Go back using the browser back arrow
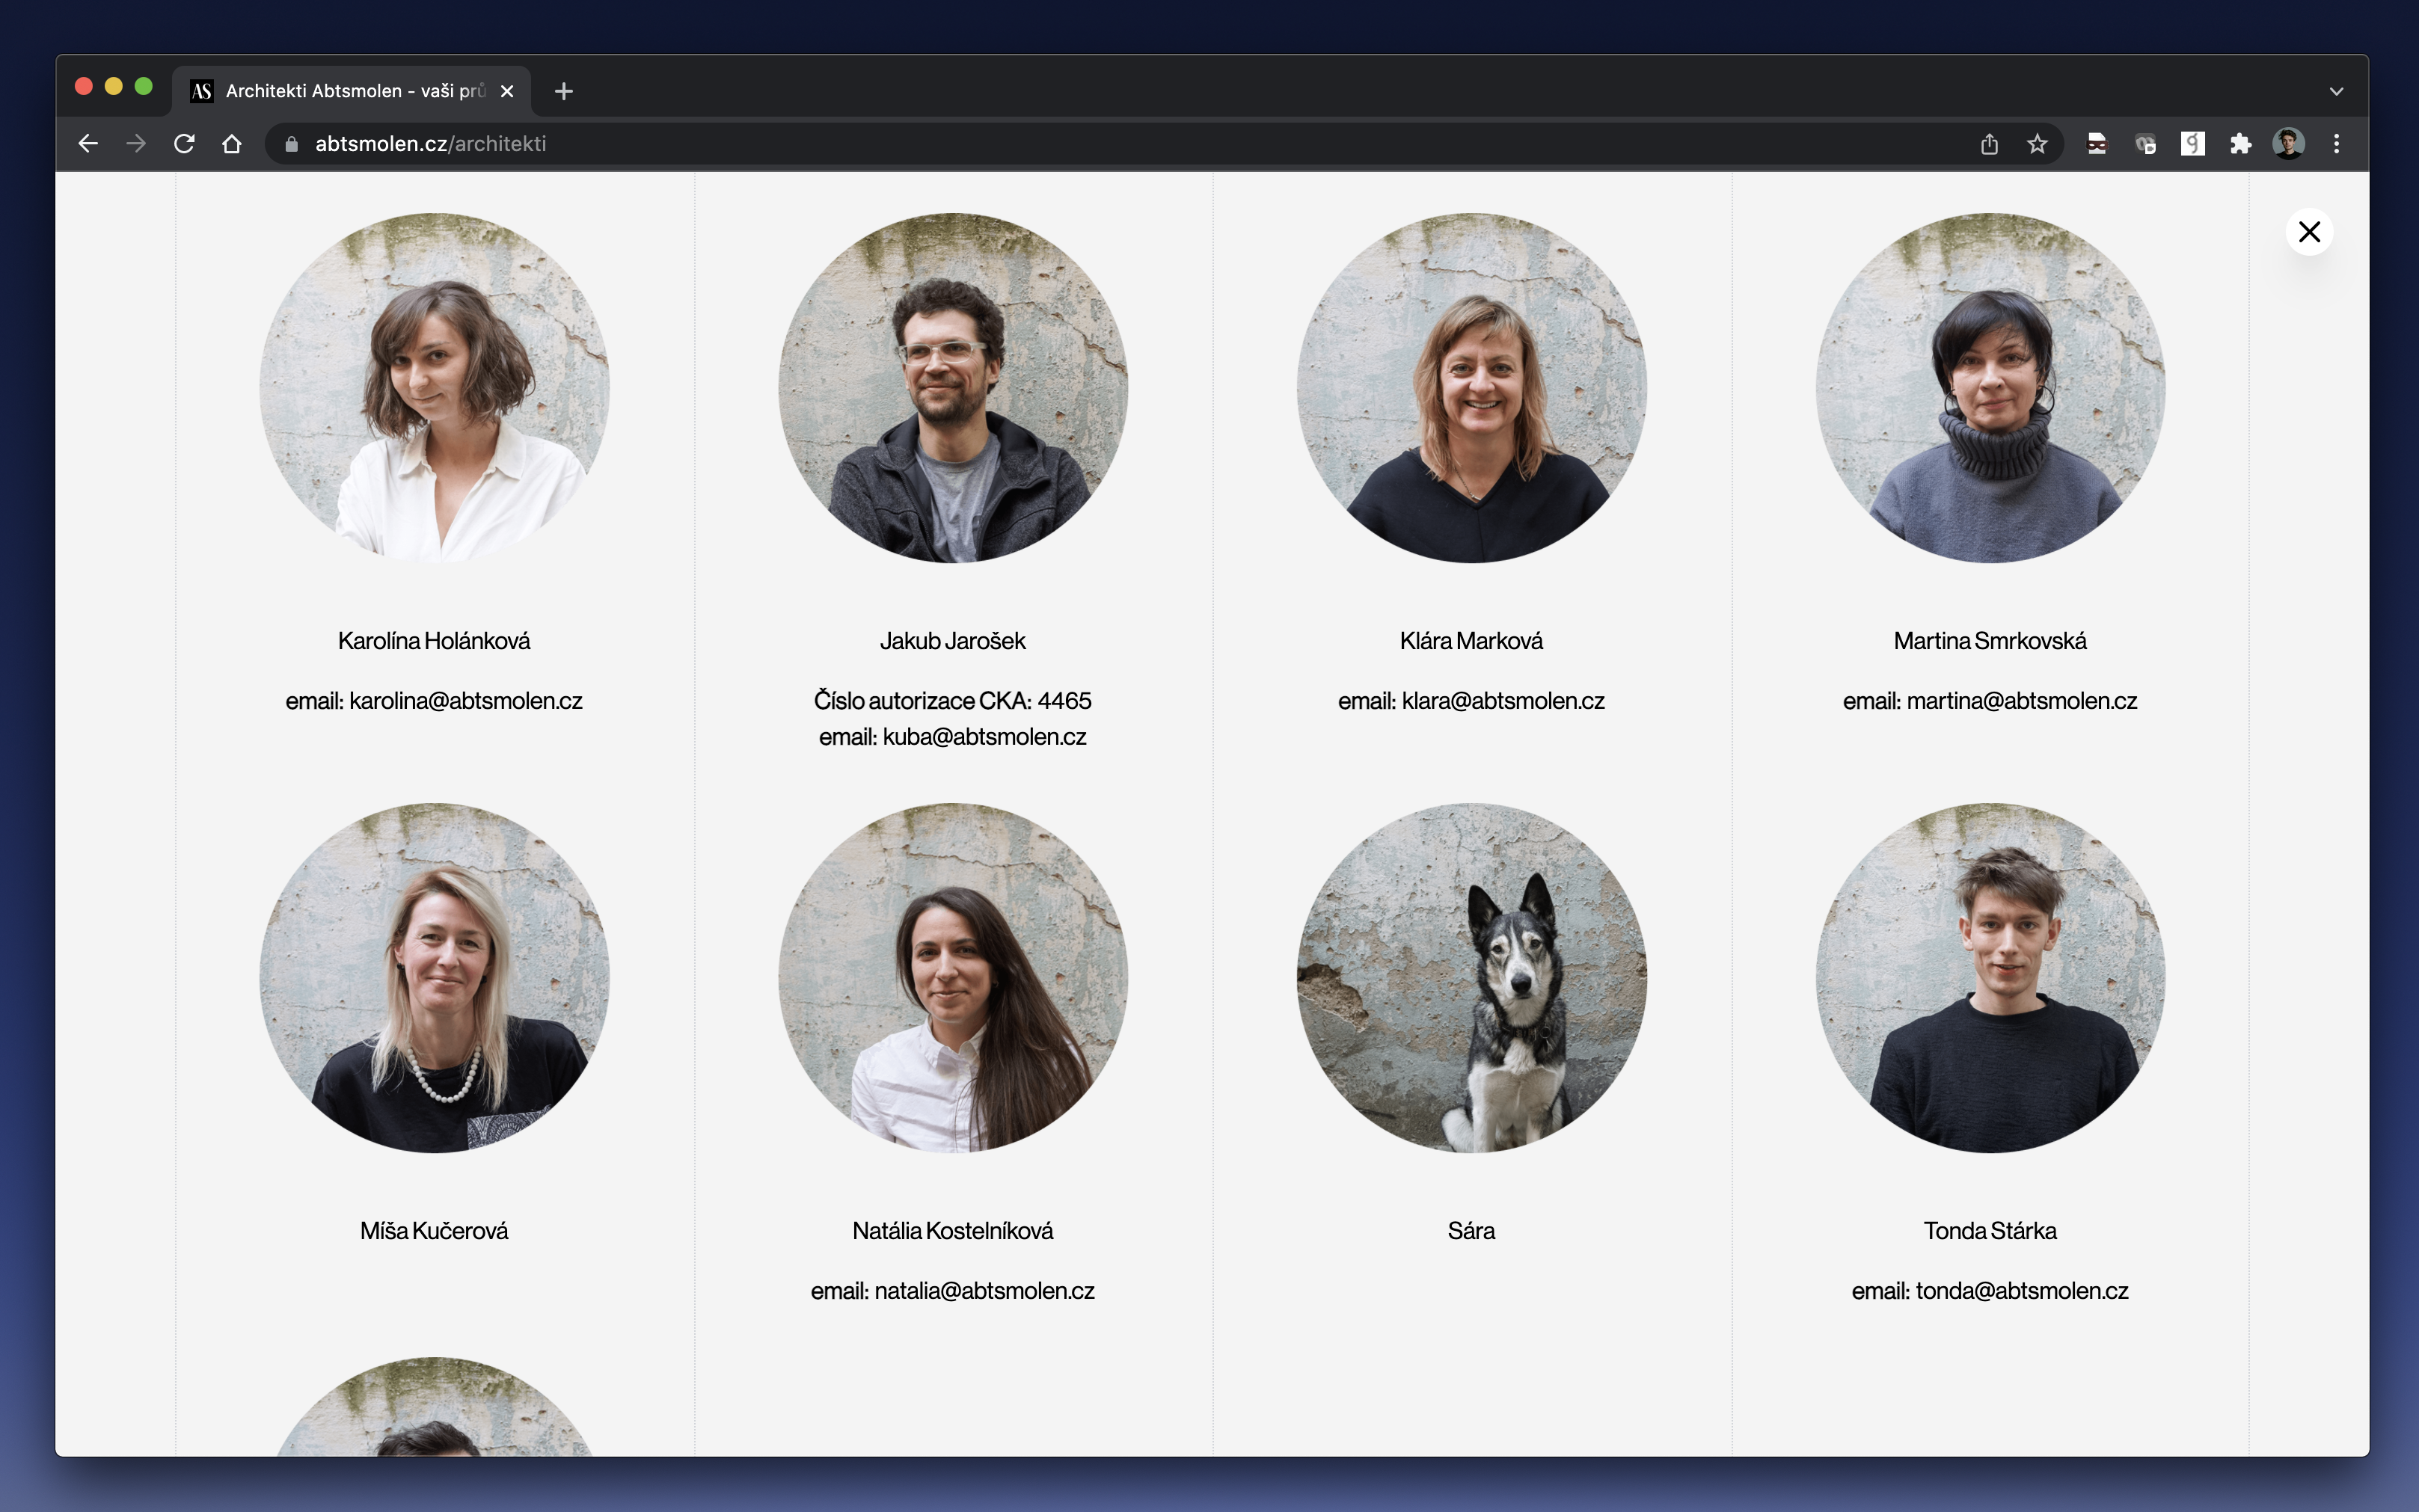The height and width of the screenshot is (1512, 2419). [88, 144]
